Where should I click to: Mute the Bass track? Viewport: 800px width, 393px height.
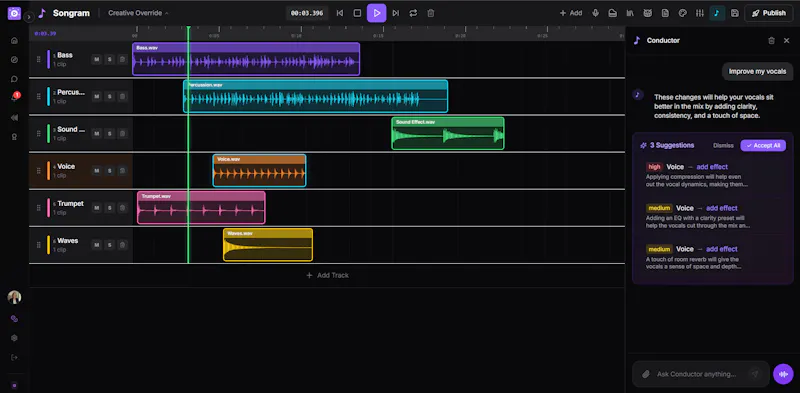point(96,59)
